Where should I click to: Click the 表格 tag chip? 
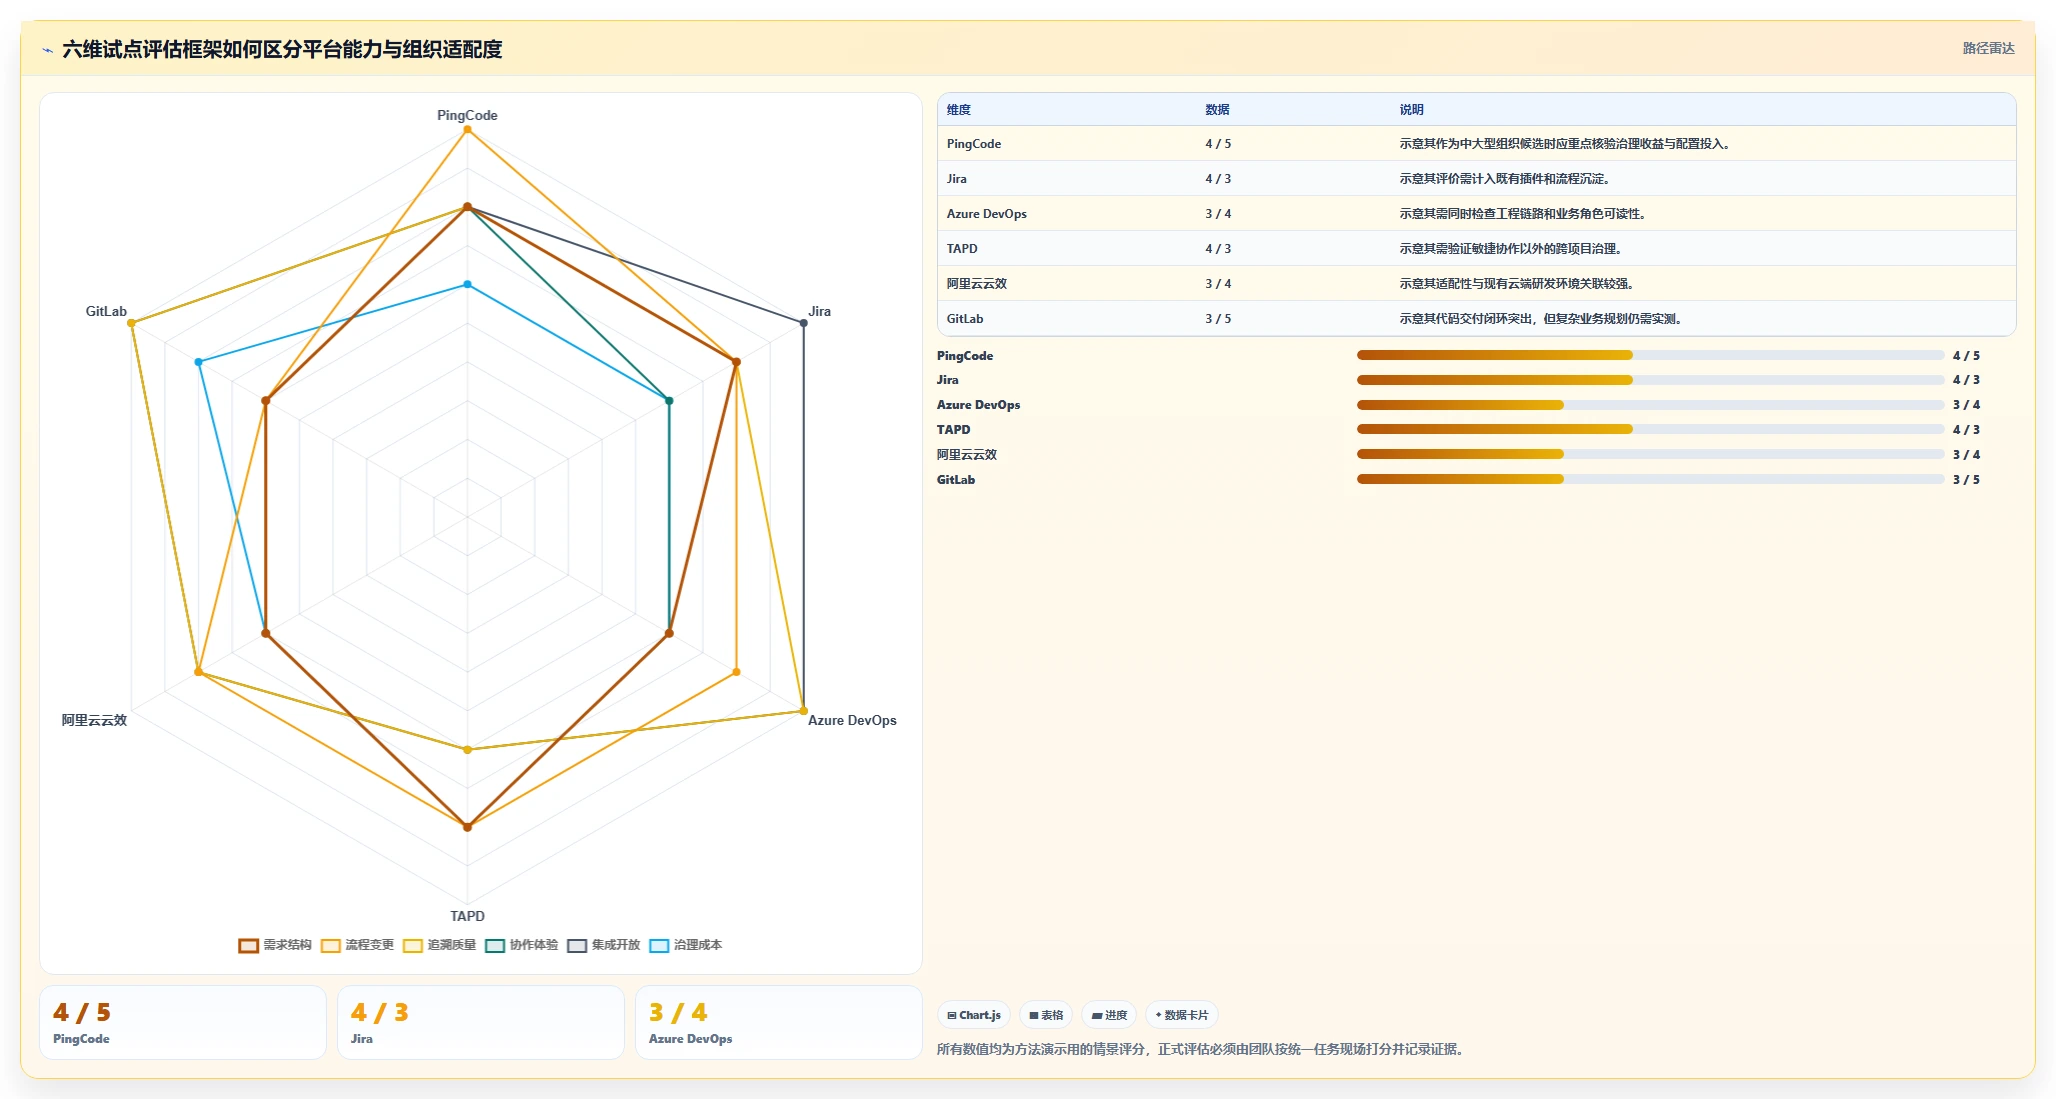click(x=1046, y=1015)
